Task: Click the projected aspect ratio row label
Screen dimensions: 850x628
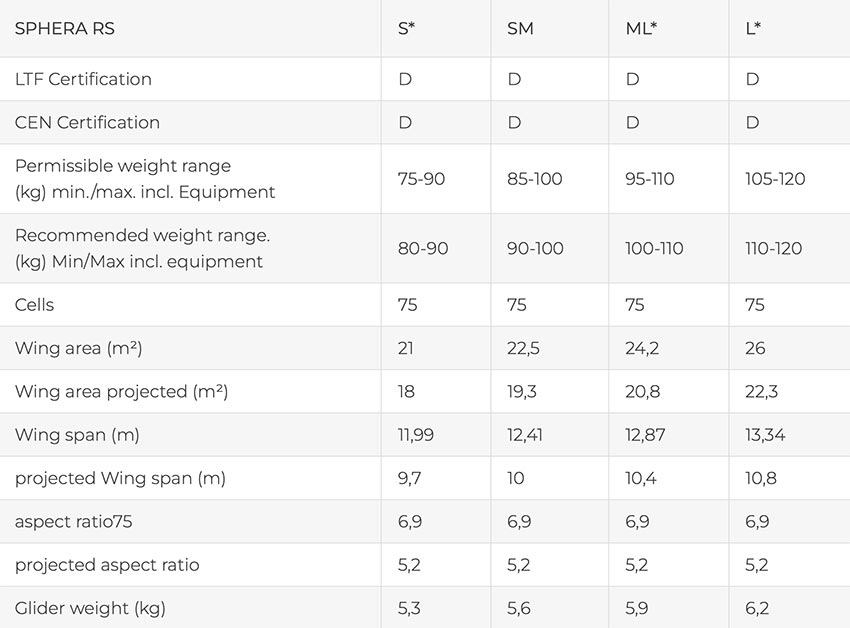Action: pyautogui.click(x=107, y=565)
